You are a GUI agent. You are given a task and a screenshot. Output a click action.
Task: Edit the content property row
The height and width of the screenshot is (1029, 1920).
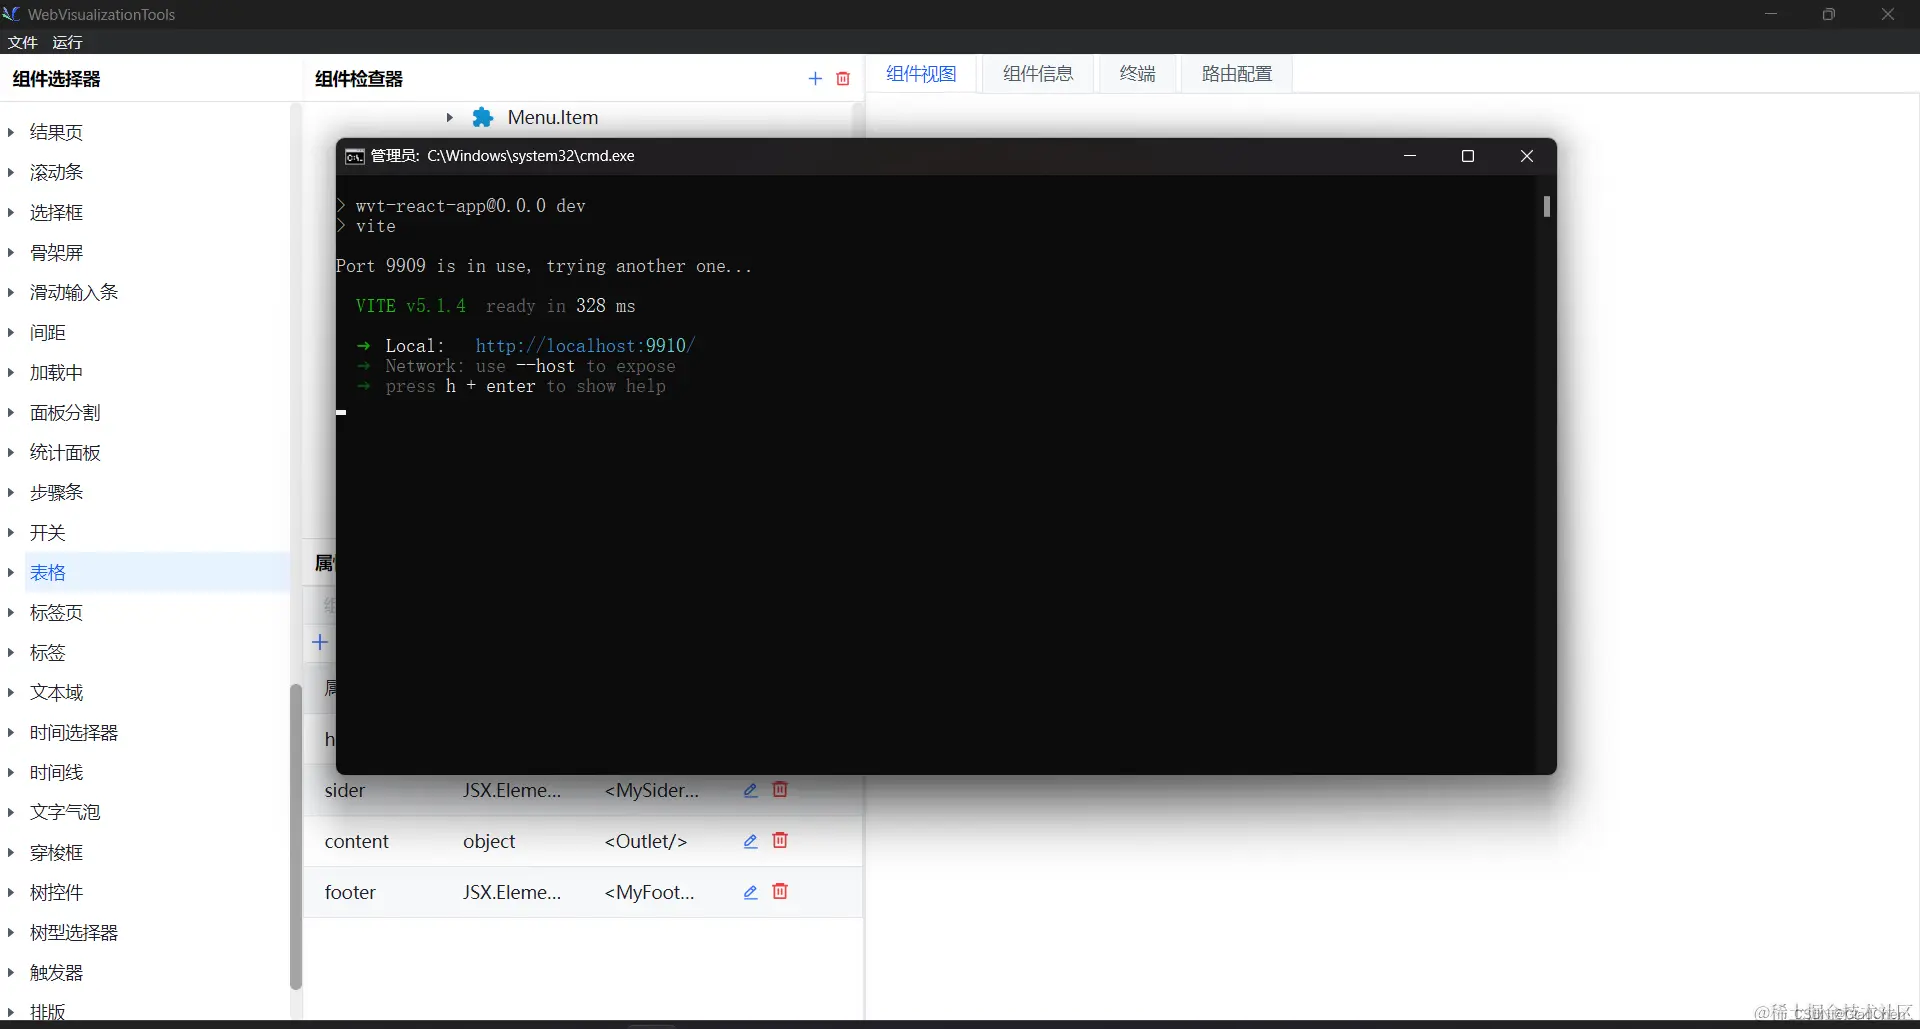[750, 841]
